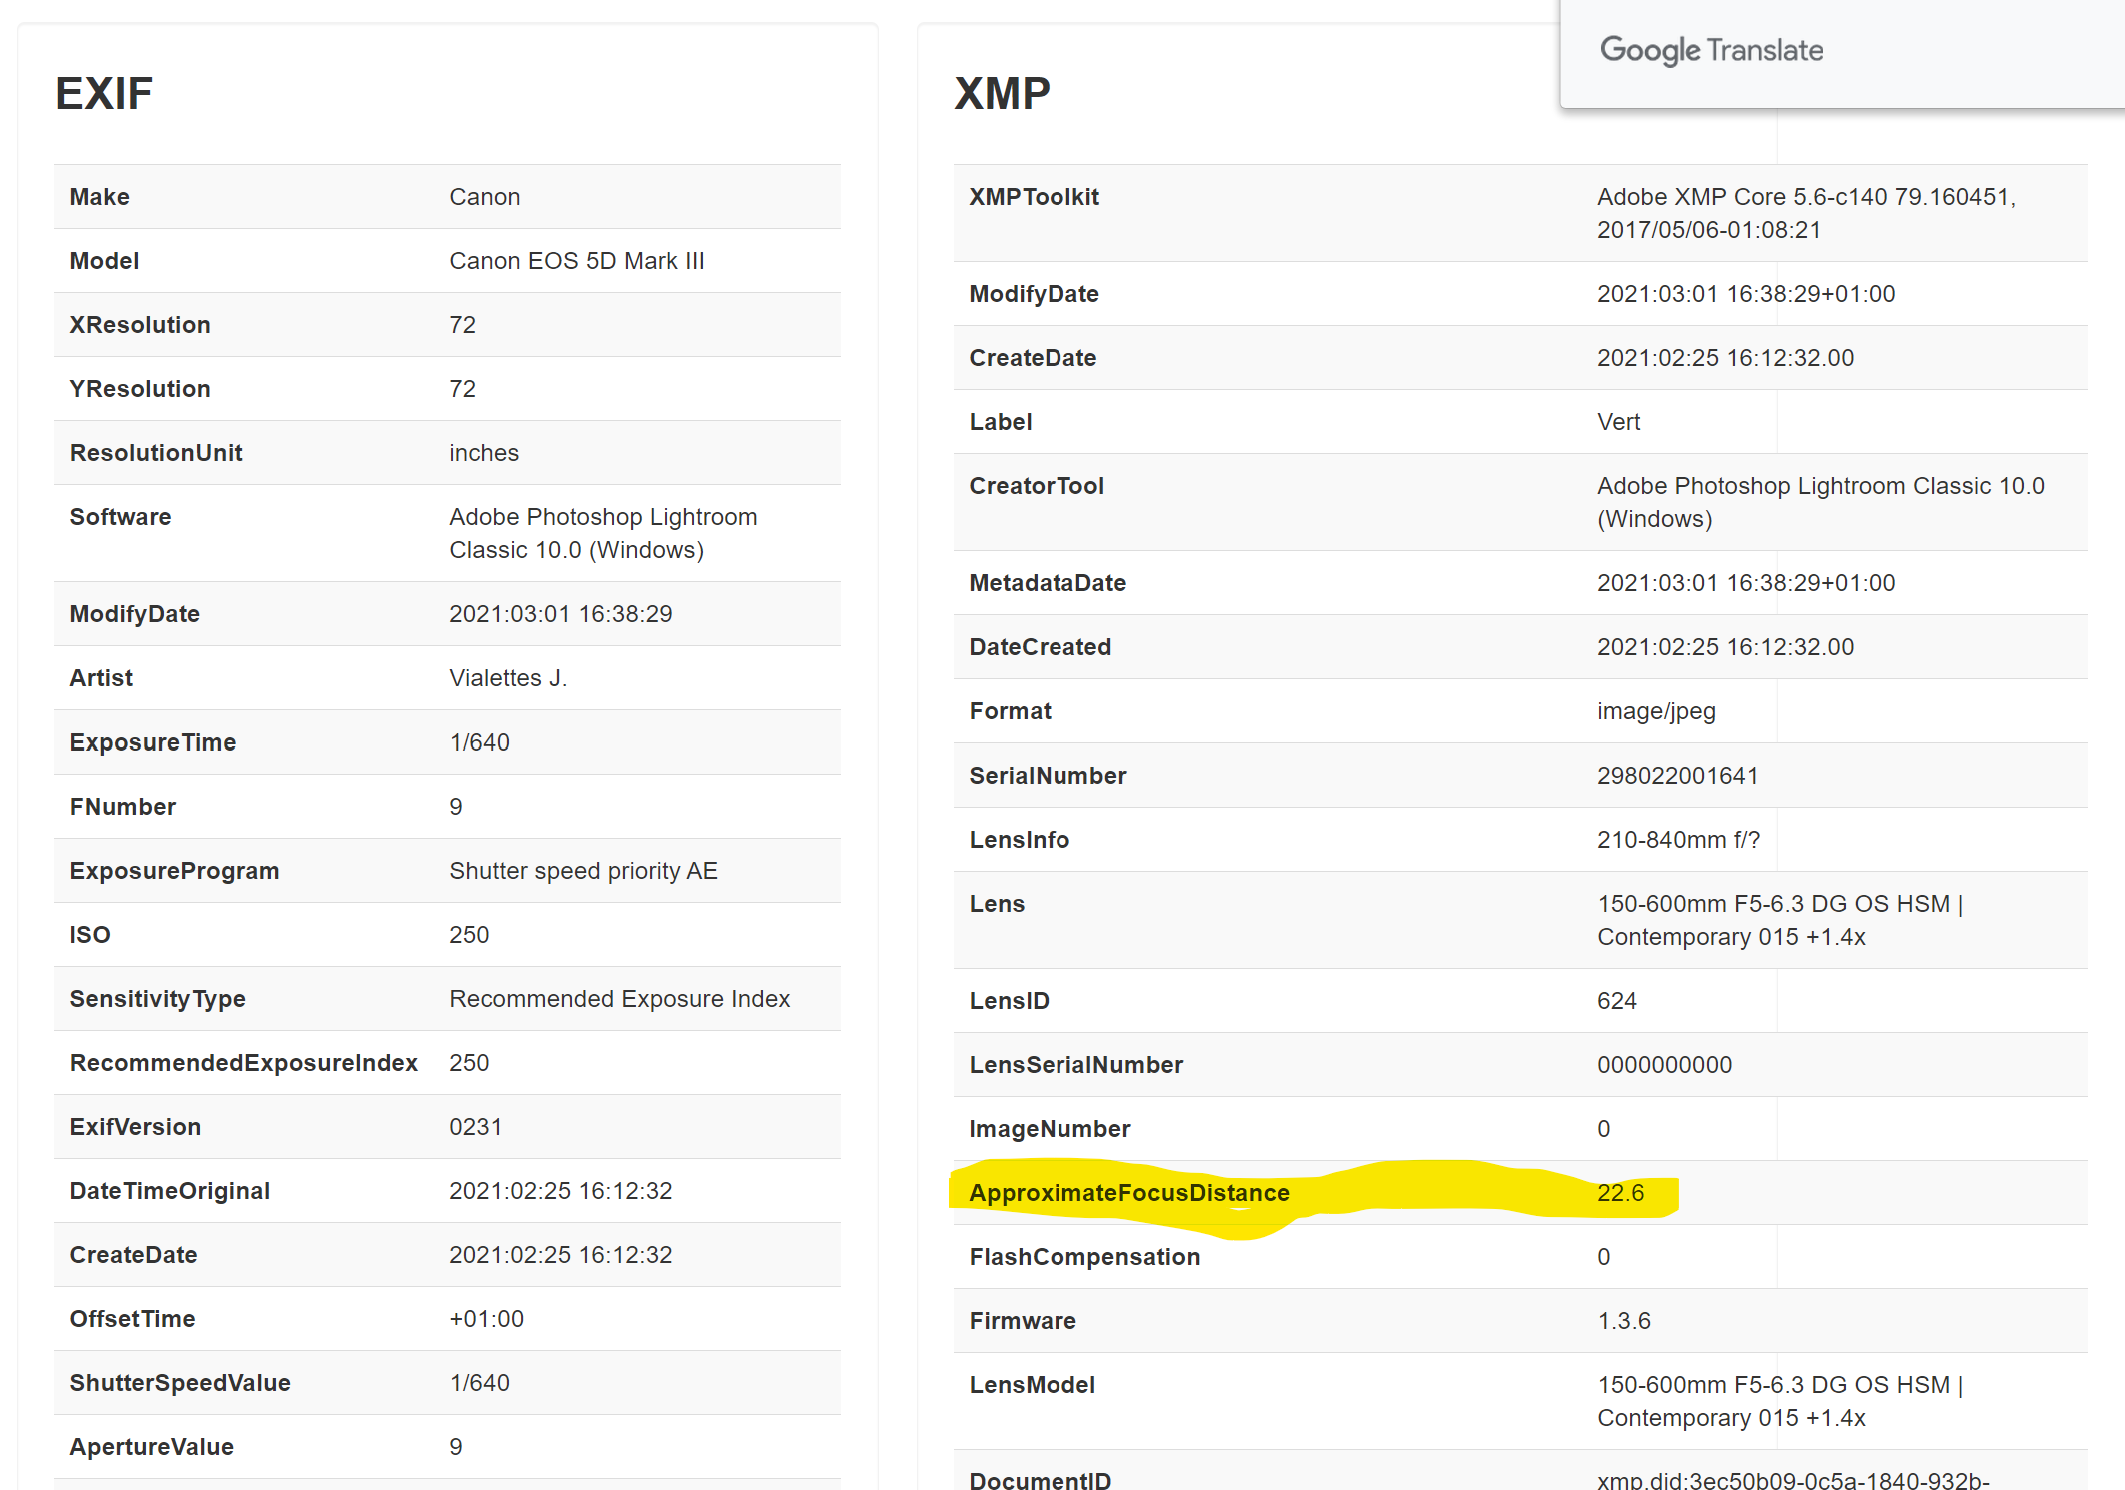Click the FNumber value 9
The width and height of the screenshot is (2125, 1490).
[456, 807]
